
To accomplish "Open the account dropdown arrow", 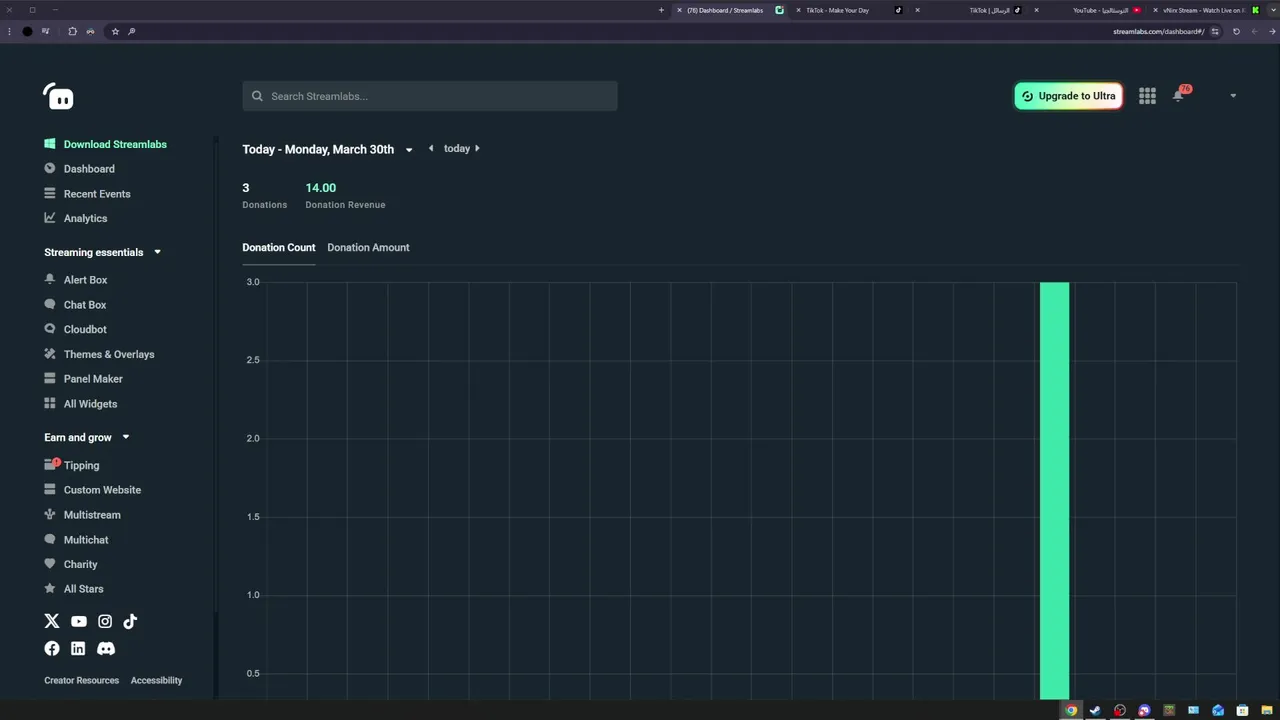I will click(1233, 96).
